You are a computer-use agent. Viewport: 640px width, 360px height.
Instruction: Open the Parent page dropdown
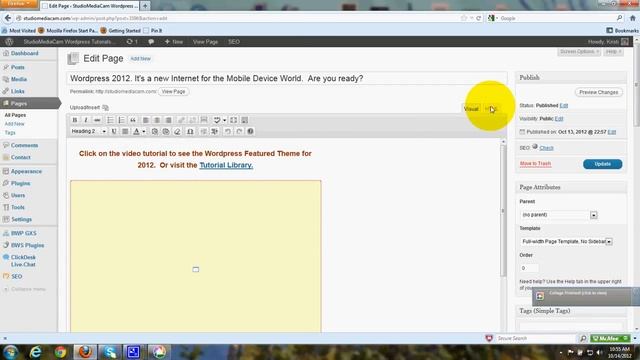[559, 215]
